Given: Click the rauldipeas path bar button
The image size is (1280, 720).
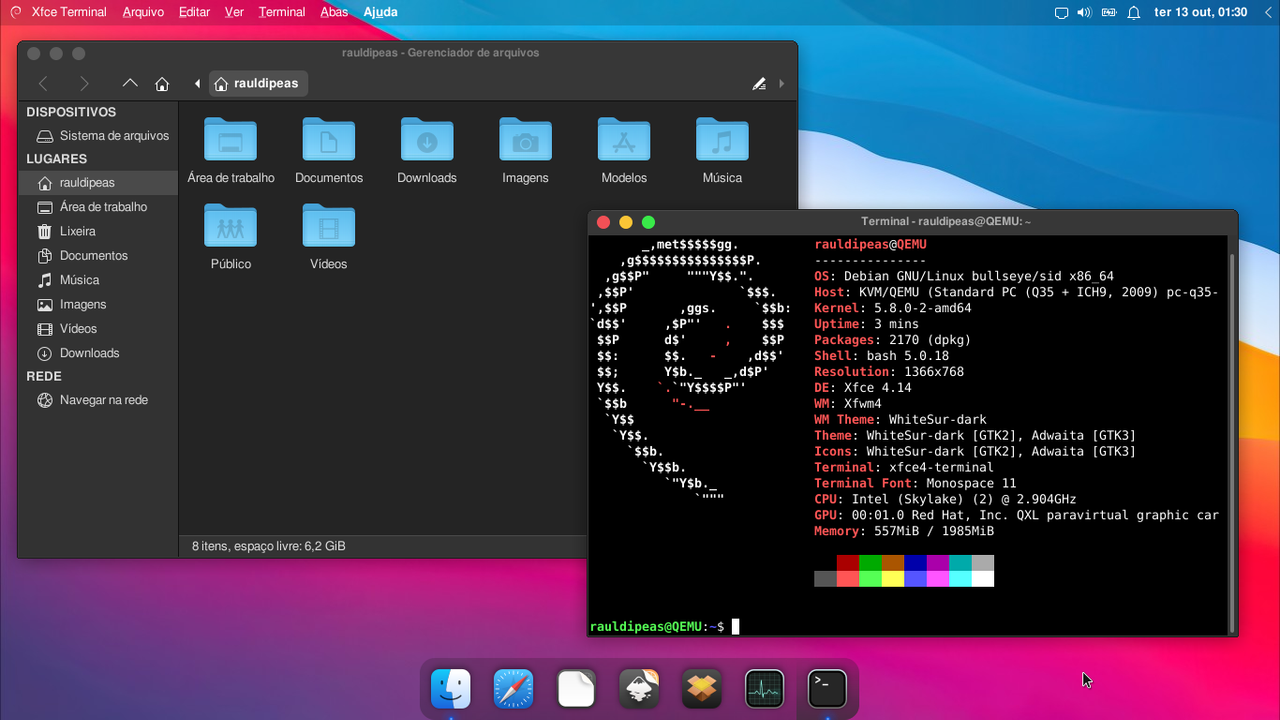Looking at the screenshot, I should pos(258,84).
